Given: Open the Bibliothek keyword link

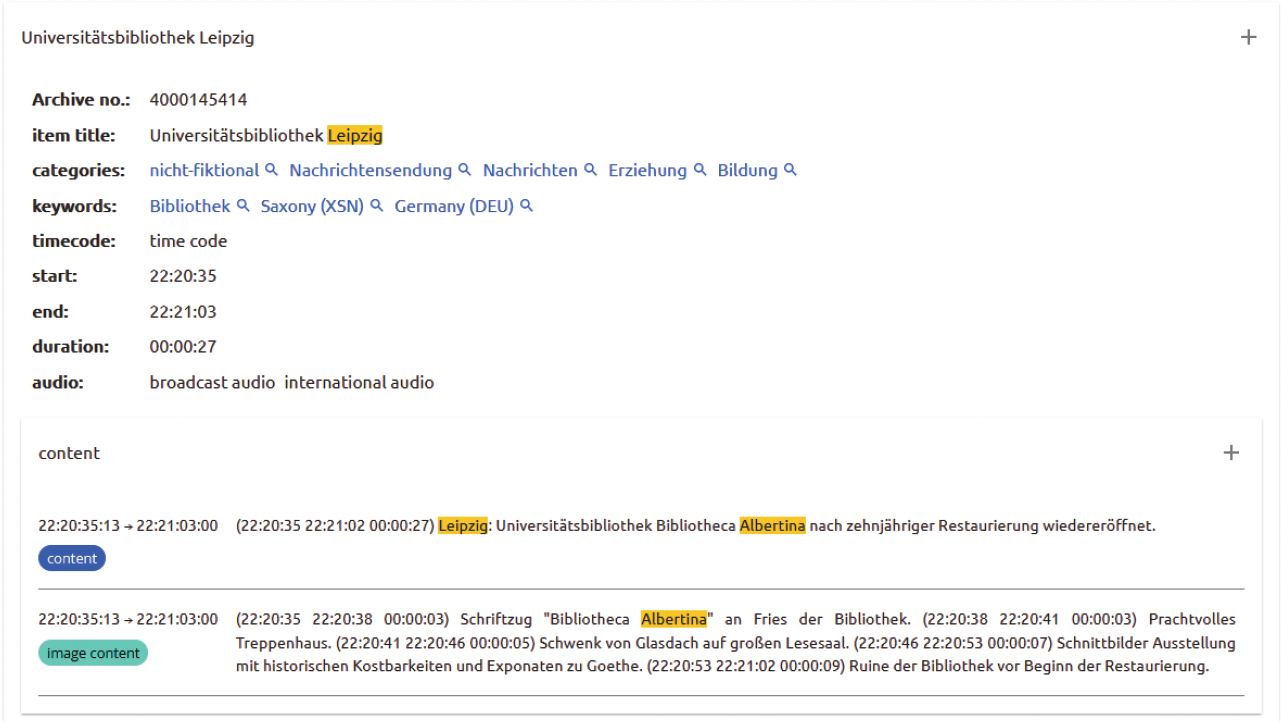Looking at the screenshot, I should (190, 206).
